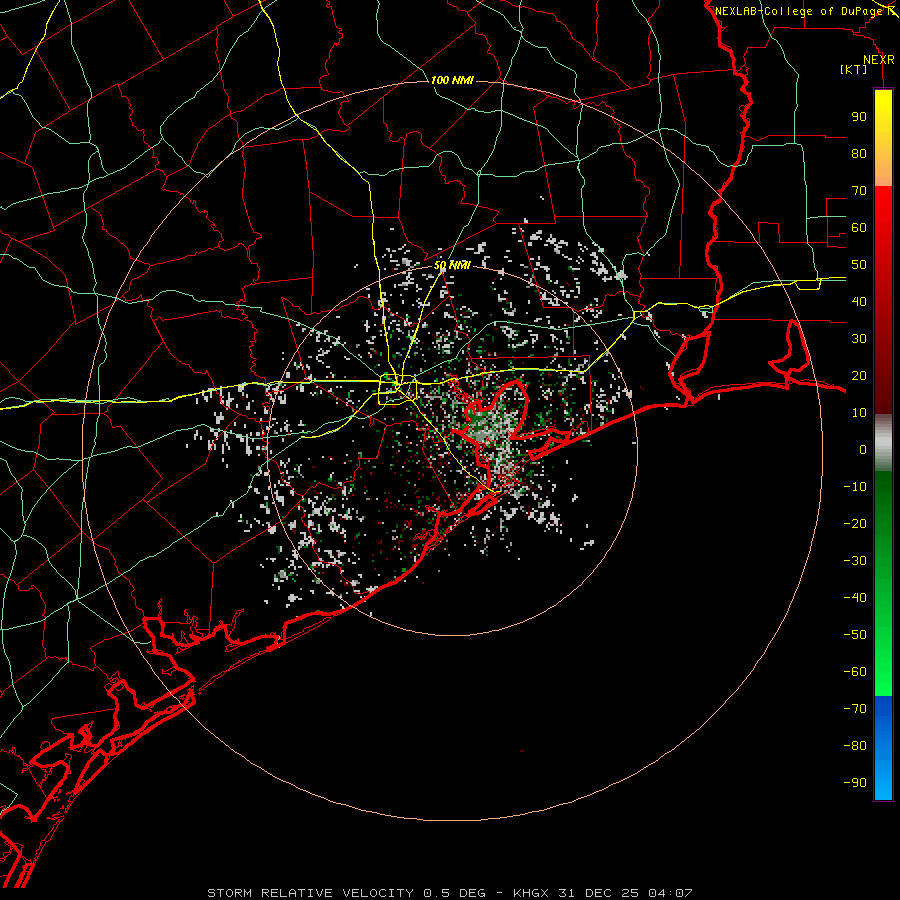Screen dimensions: 900x900
Task: Click the 50 NMI range ring label
Action: [452, 265]
